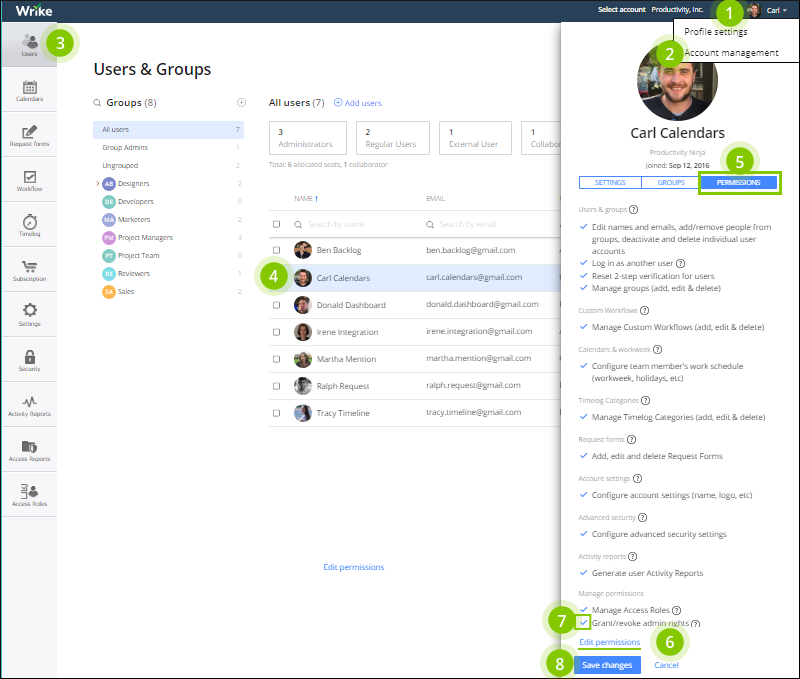Click help icon next to Account settings
This screenshot has height=679, width=800.
pos(637,479)
